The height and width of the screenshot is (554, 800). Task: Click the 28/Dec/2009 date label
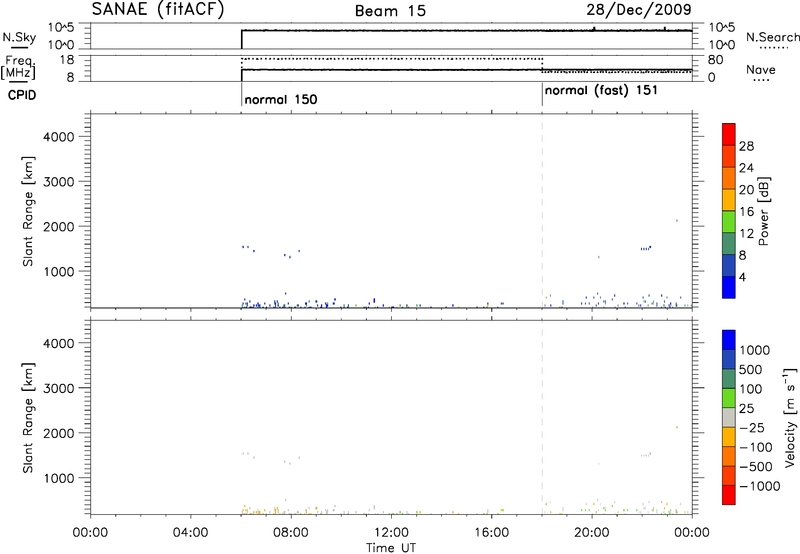point(639,9)
